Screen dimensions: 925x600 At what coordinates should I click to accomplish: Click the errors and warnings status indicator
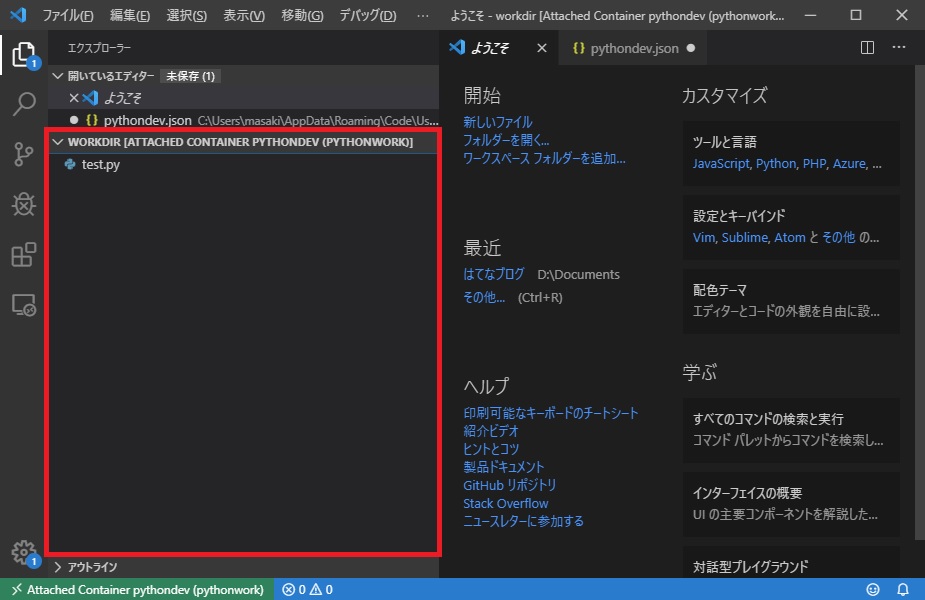click(x=306, y=589)
